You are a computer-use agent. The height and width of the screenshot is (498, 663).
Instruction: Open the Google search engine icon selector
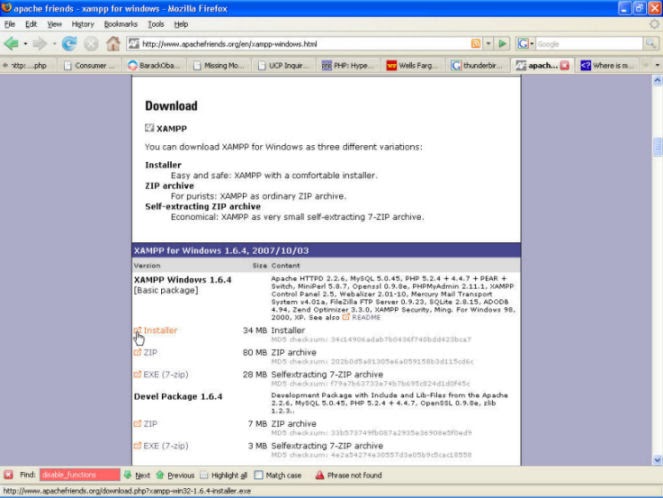point(525,44)
